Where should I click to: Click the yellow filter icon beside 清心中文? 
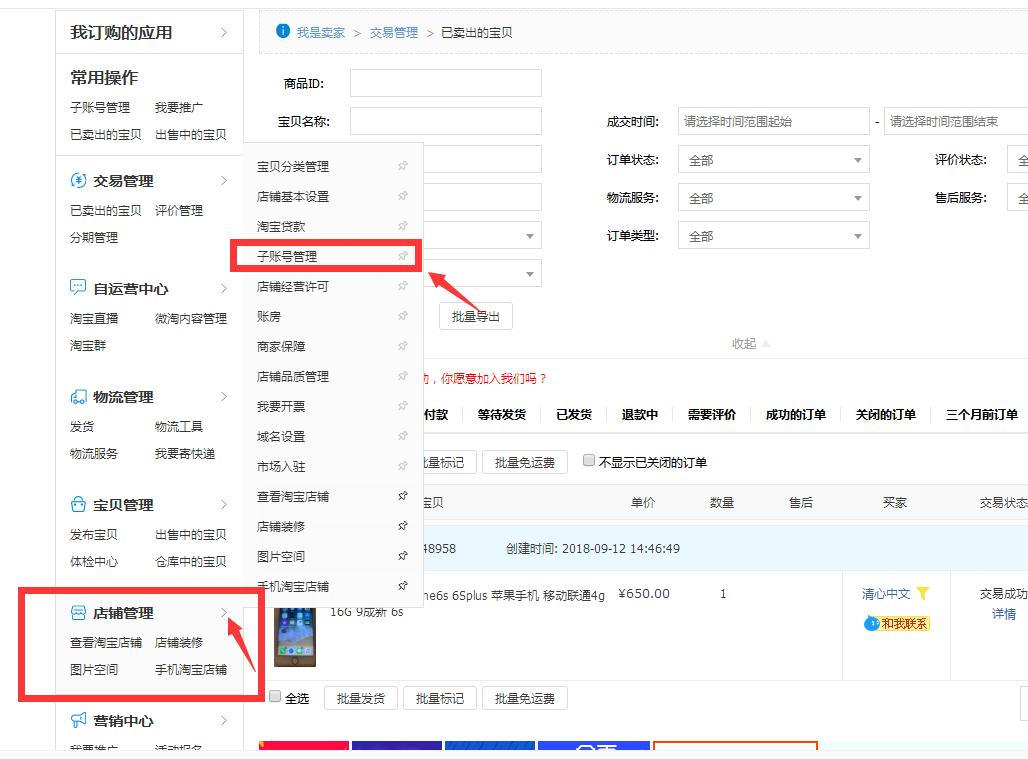[923, 593]
